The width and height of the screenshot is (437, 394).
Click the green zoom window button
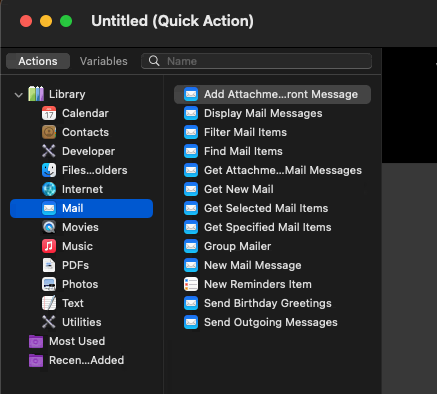tap(66, 21)
